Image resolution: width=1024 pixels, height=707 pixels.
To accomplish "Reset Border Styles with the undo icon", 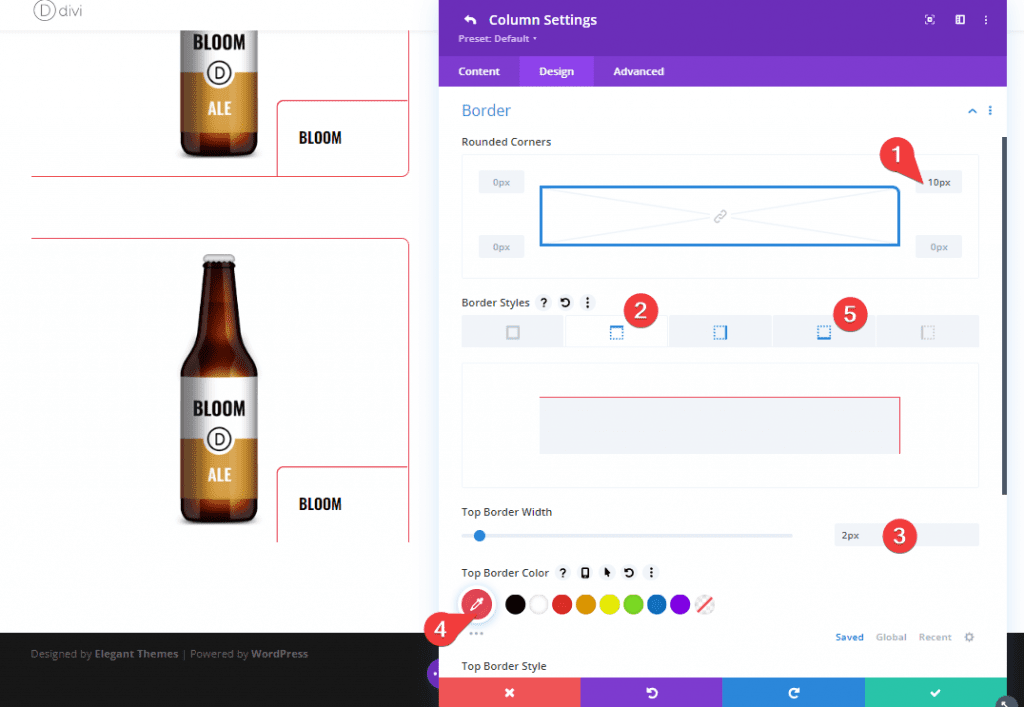I will click(566, 302).
